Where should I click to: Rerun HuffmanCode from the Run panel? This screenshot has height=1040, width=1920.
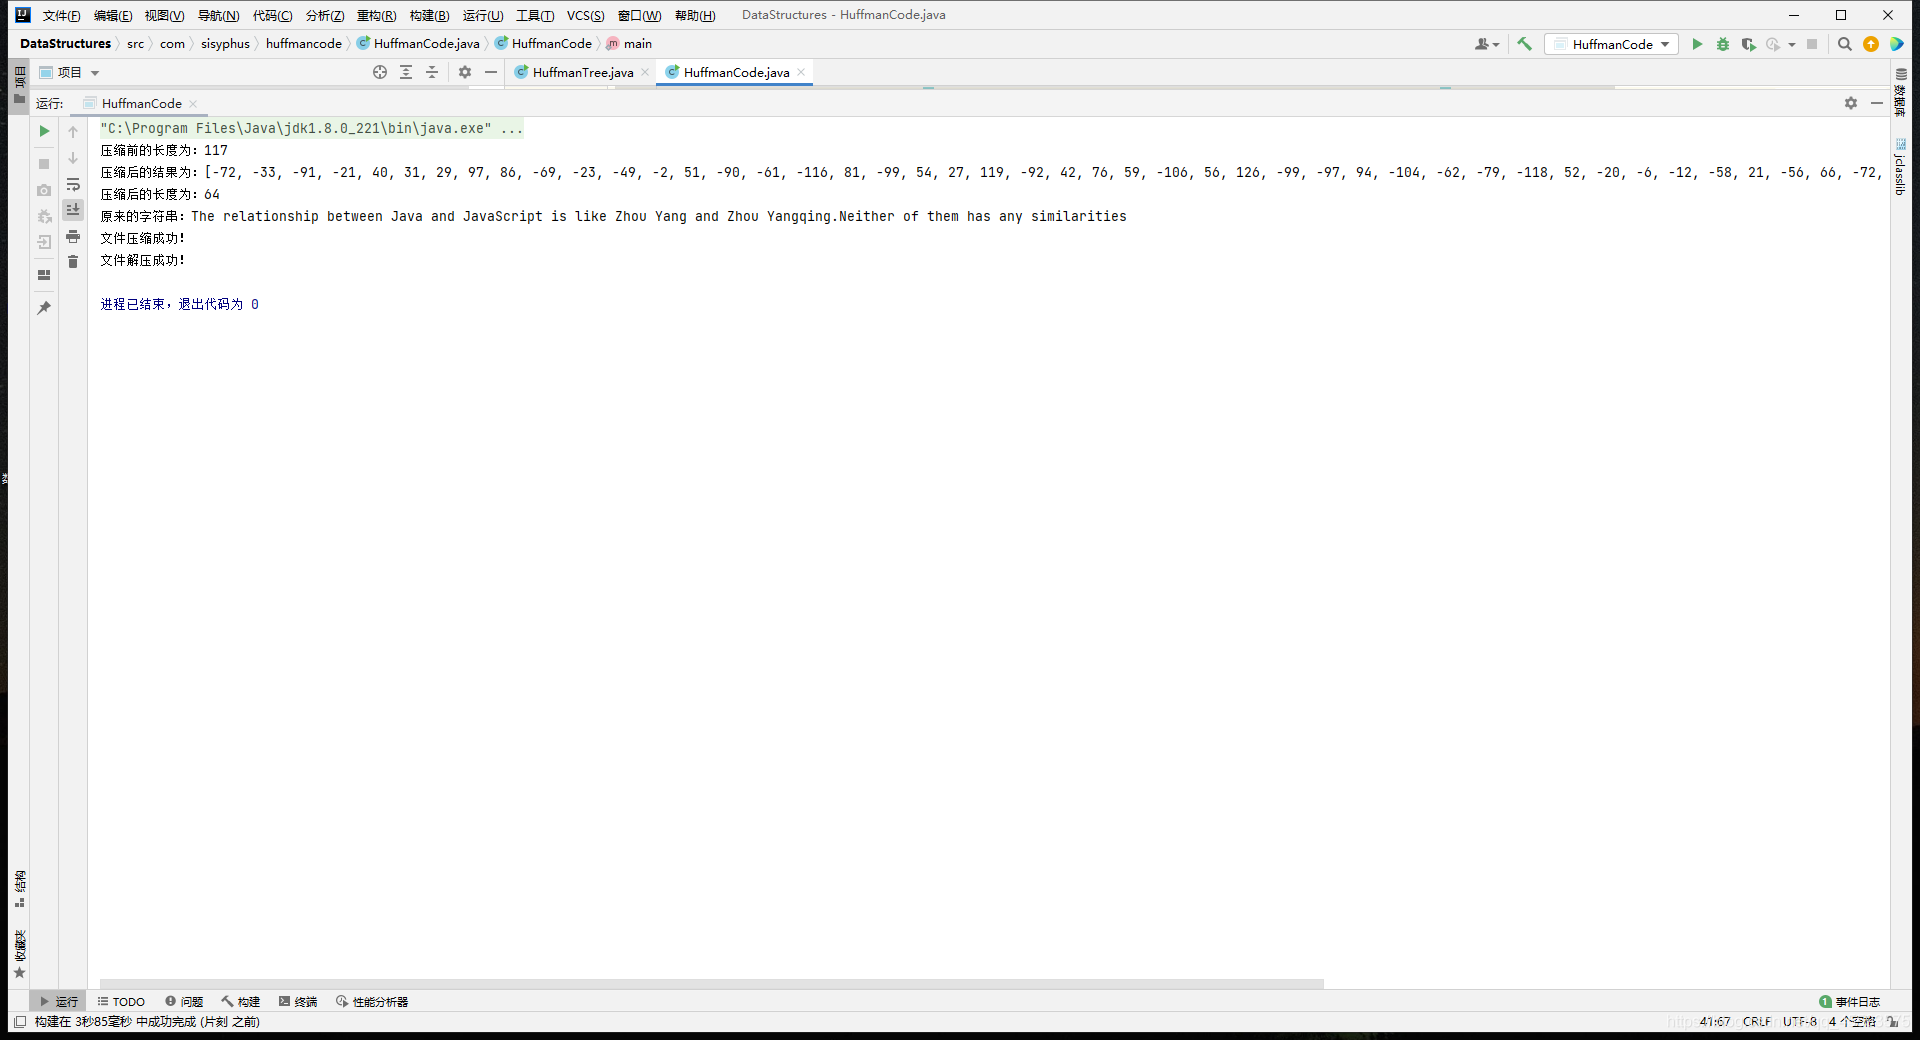(44, 131)
